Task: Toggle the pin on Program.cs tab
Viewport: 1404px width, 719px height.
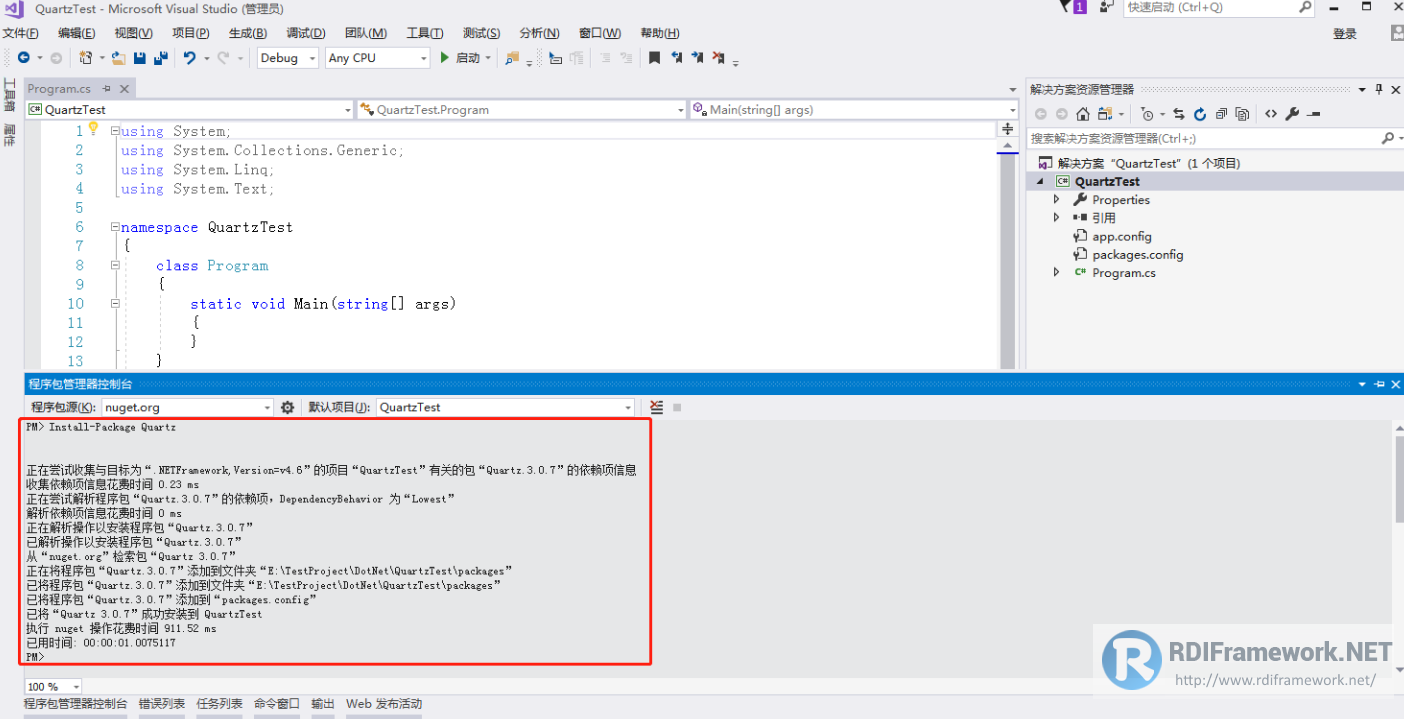Action: pyautogui.click(x=107, y=89)
